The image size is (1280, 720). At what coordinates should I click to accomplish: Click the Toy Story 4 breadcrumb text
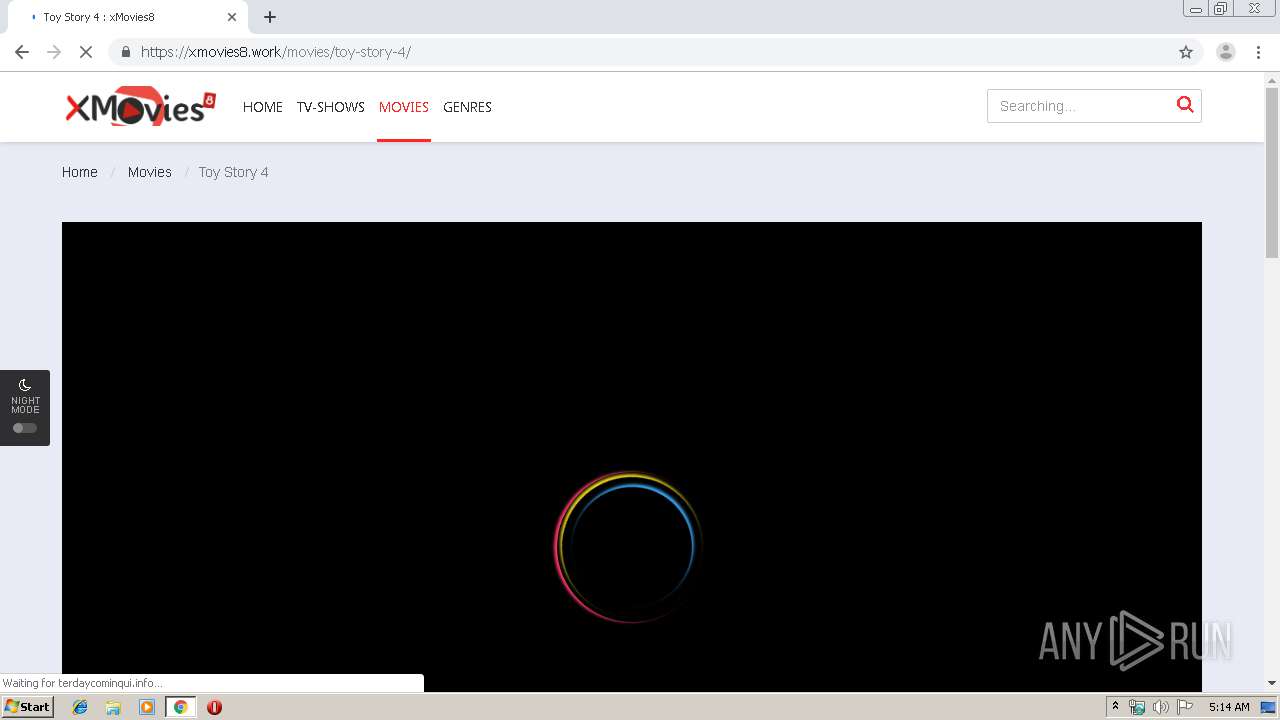pyautogui.click(x=233, y=172)
